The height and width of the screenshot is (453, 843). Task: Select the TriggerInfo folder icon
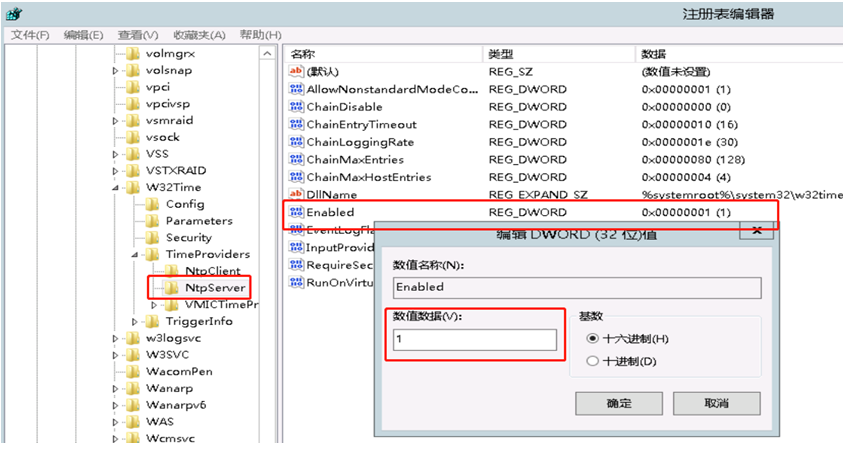pos(153,321)
